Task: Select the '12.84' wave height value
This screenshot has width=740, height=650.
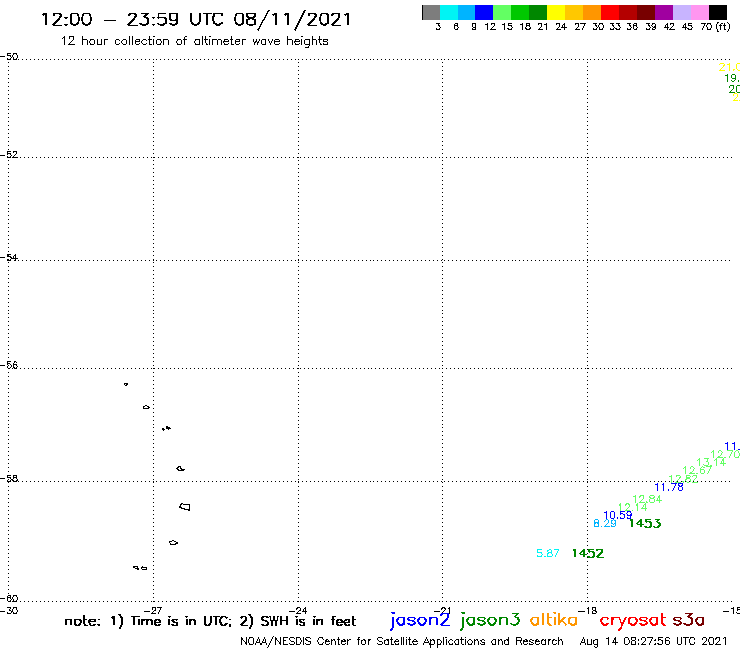Action: coord(647,499)
